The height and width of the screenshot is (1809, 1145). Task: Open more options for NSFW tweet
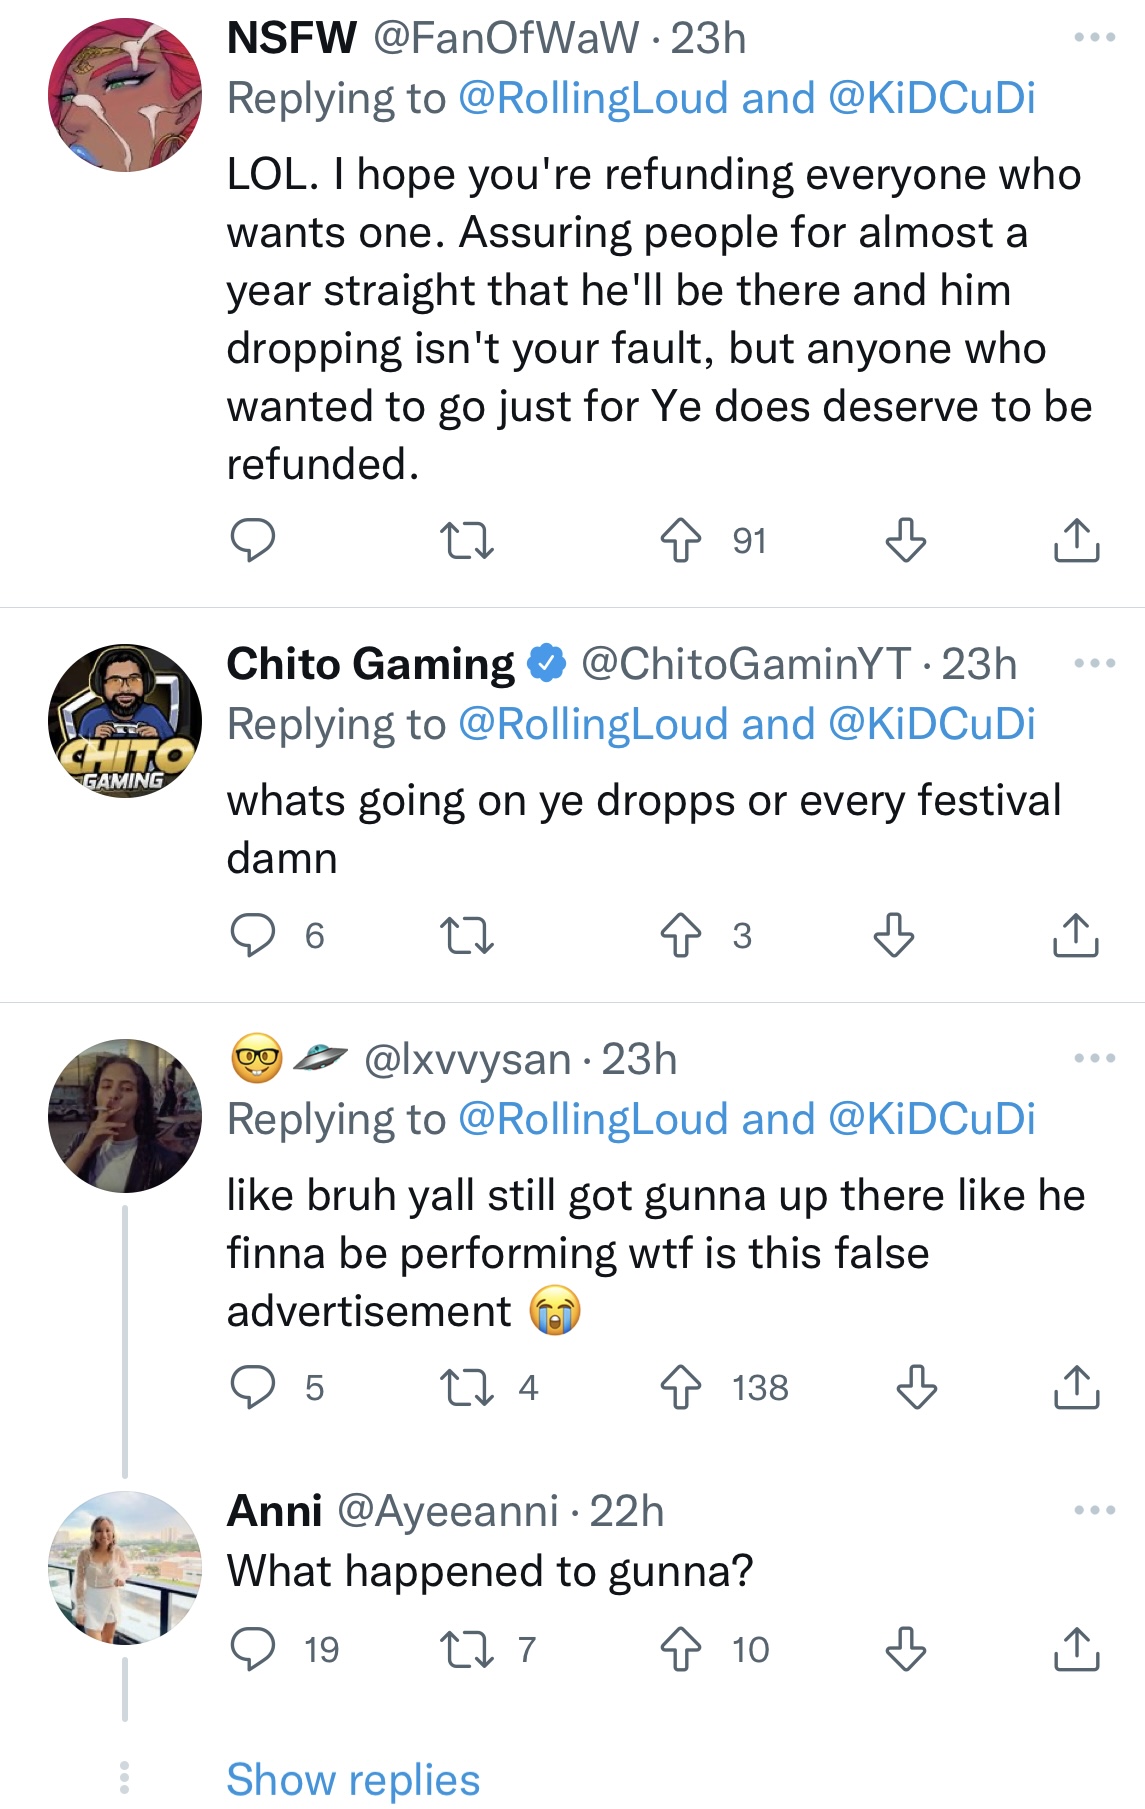pos(1094,38)
